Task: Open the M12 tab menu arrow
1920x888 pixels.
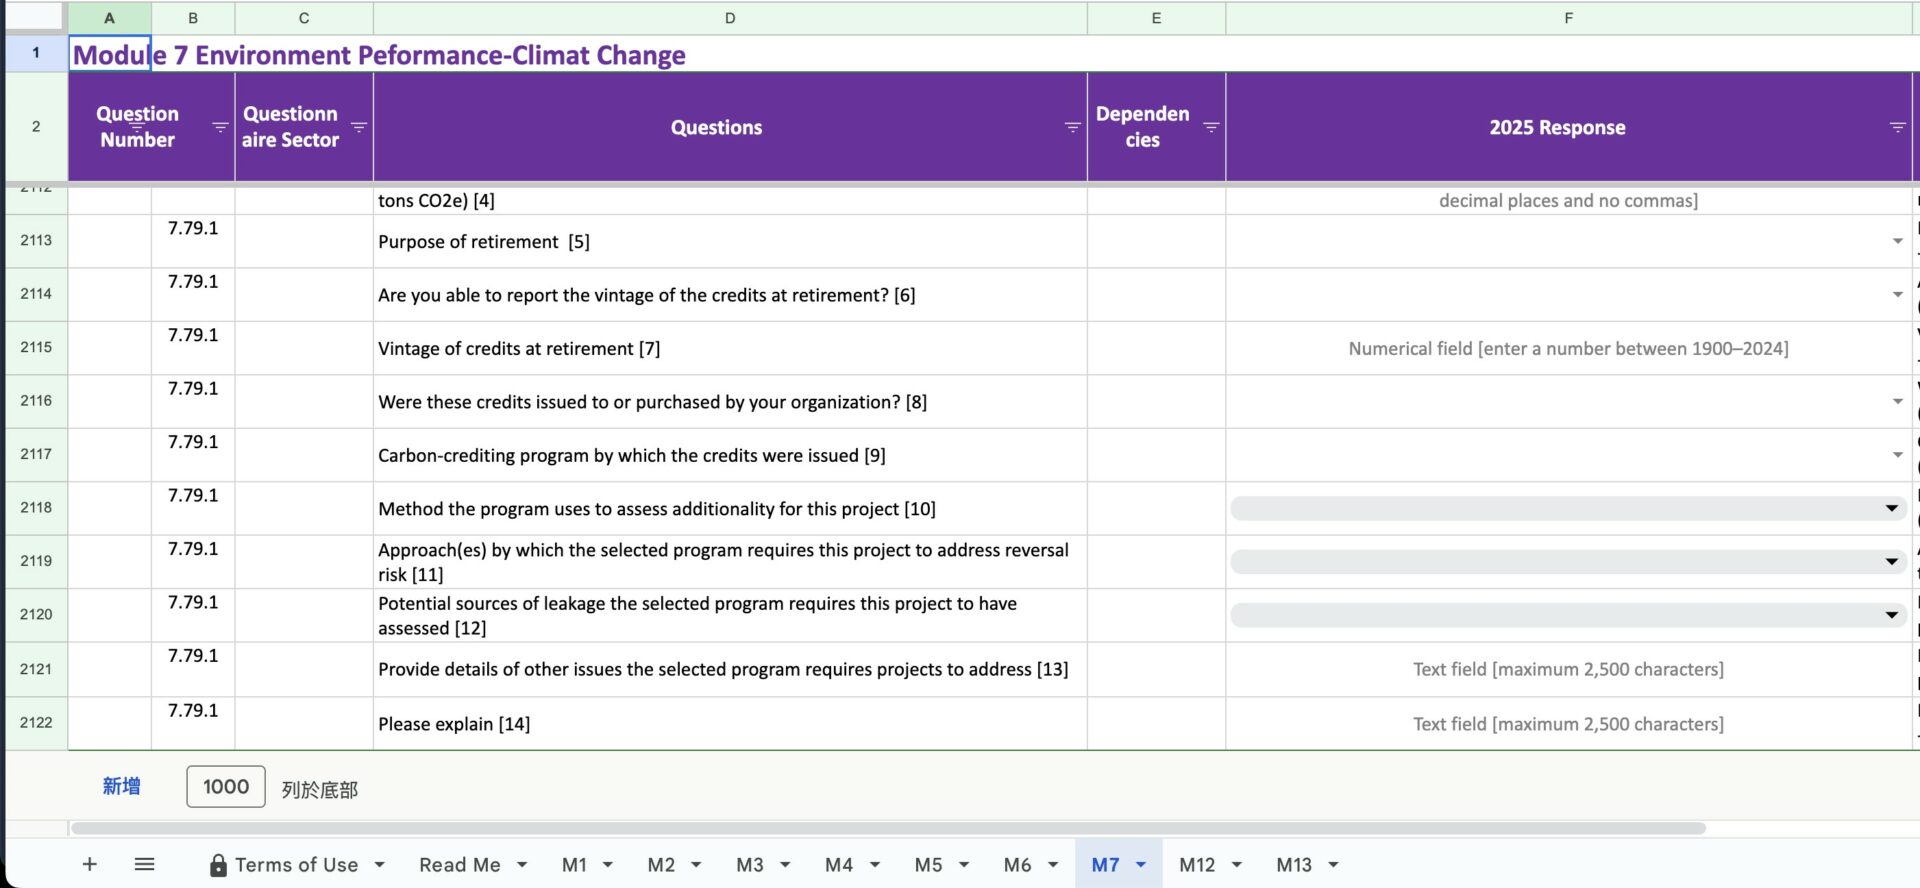Action: (x=1237, y=865)
